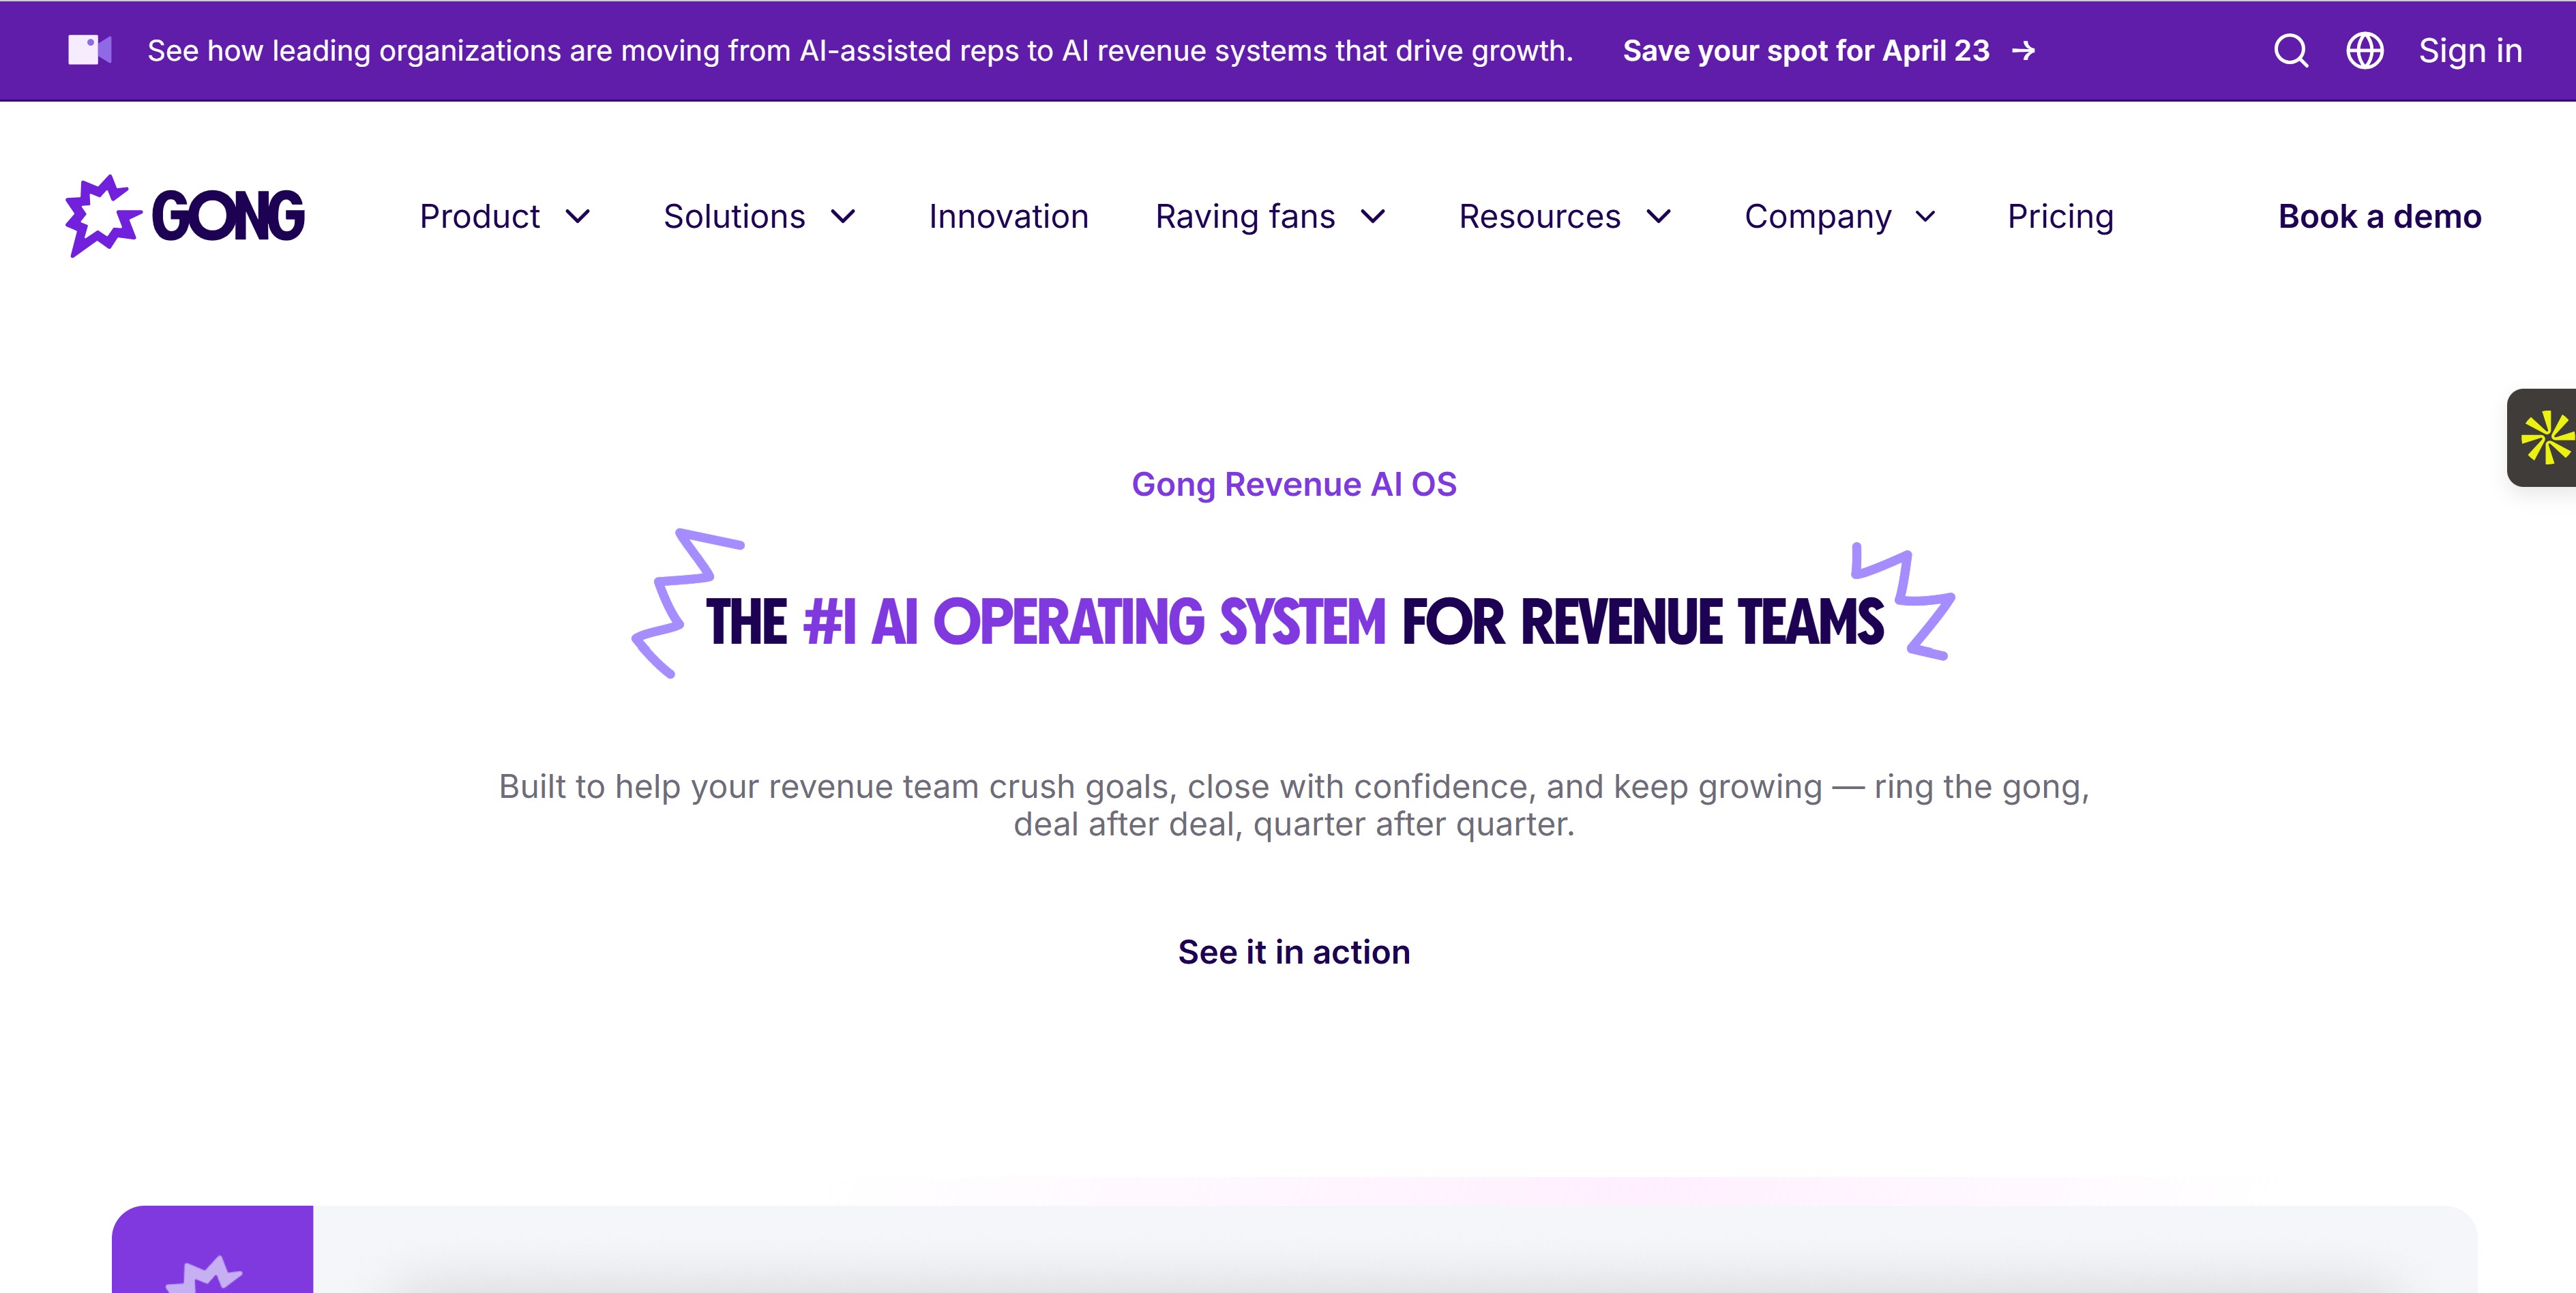Click the Book a demo button
The height and width of the screenshot is (1293, 2576).
[2379, 217]
